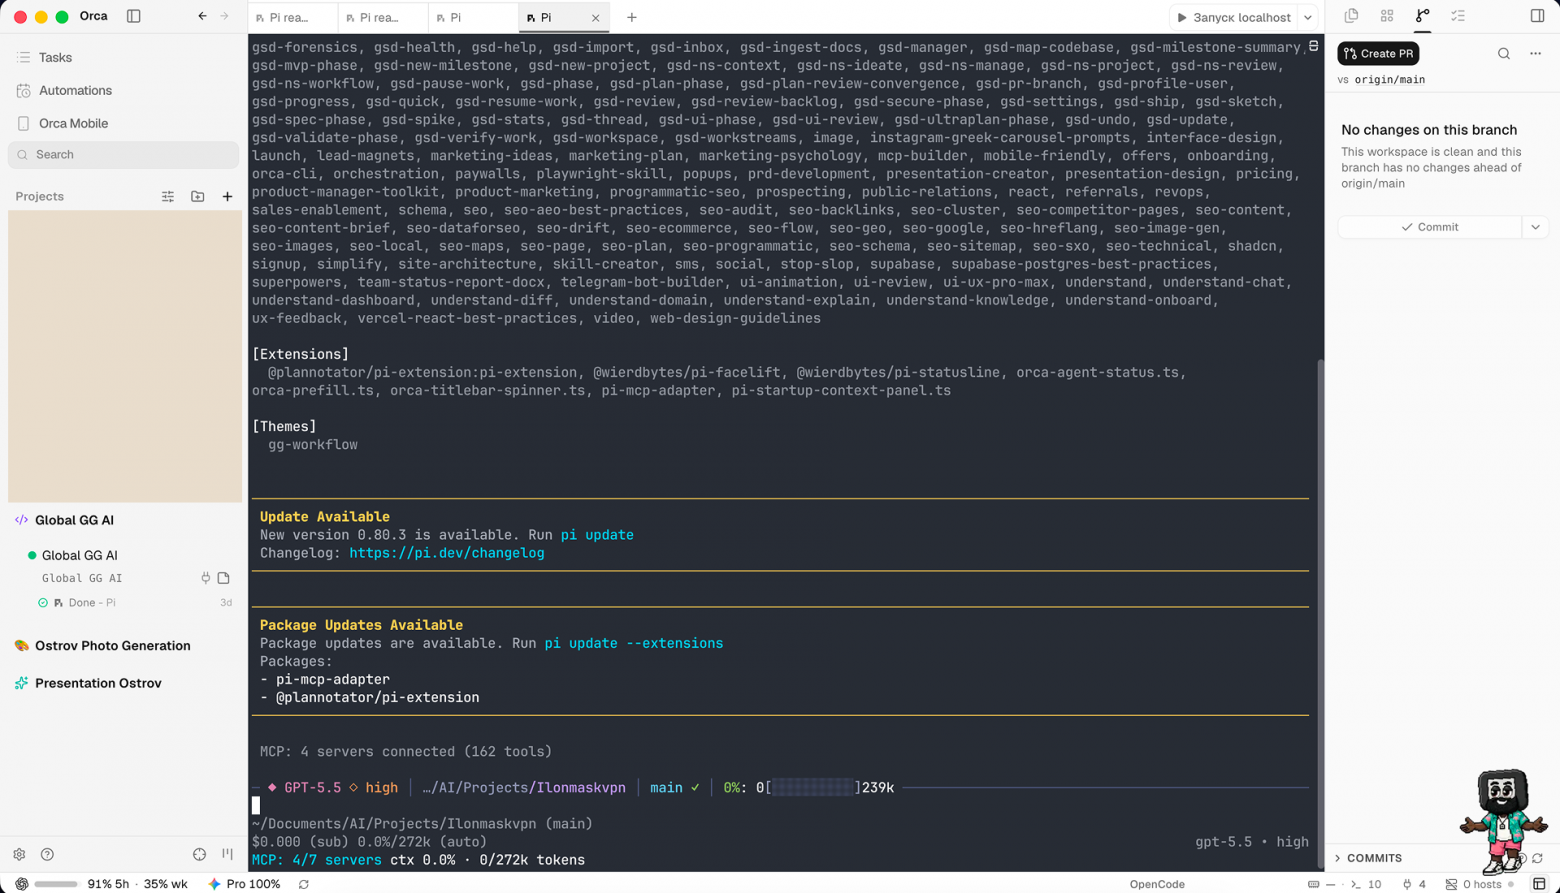Open the Запуск localhost dropdown arrow
The width and height of the screenshot is (1560, 893).
(1308, 17)
